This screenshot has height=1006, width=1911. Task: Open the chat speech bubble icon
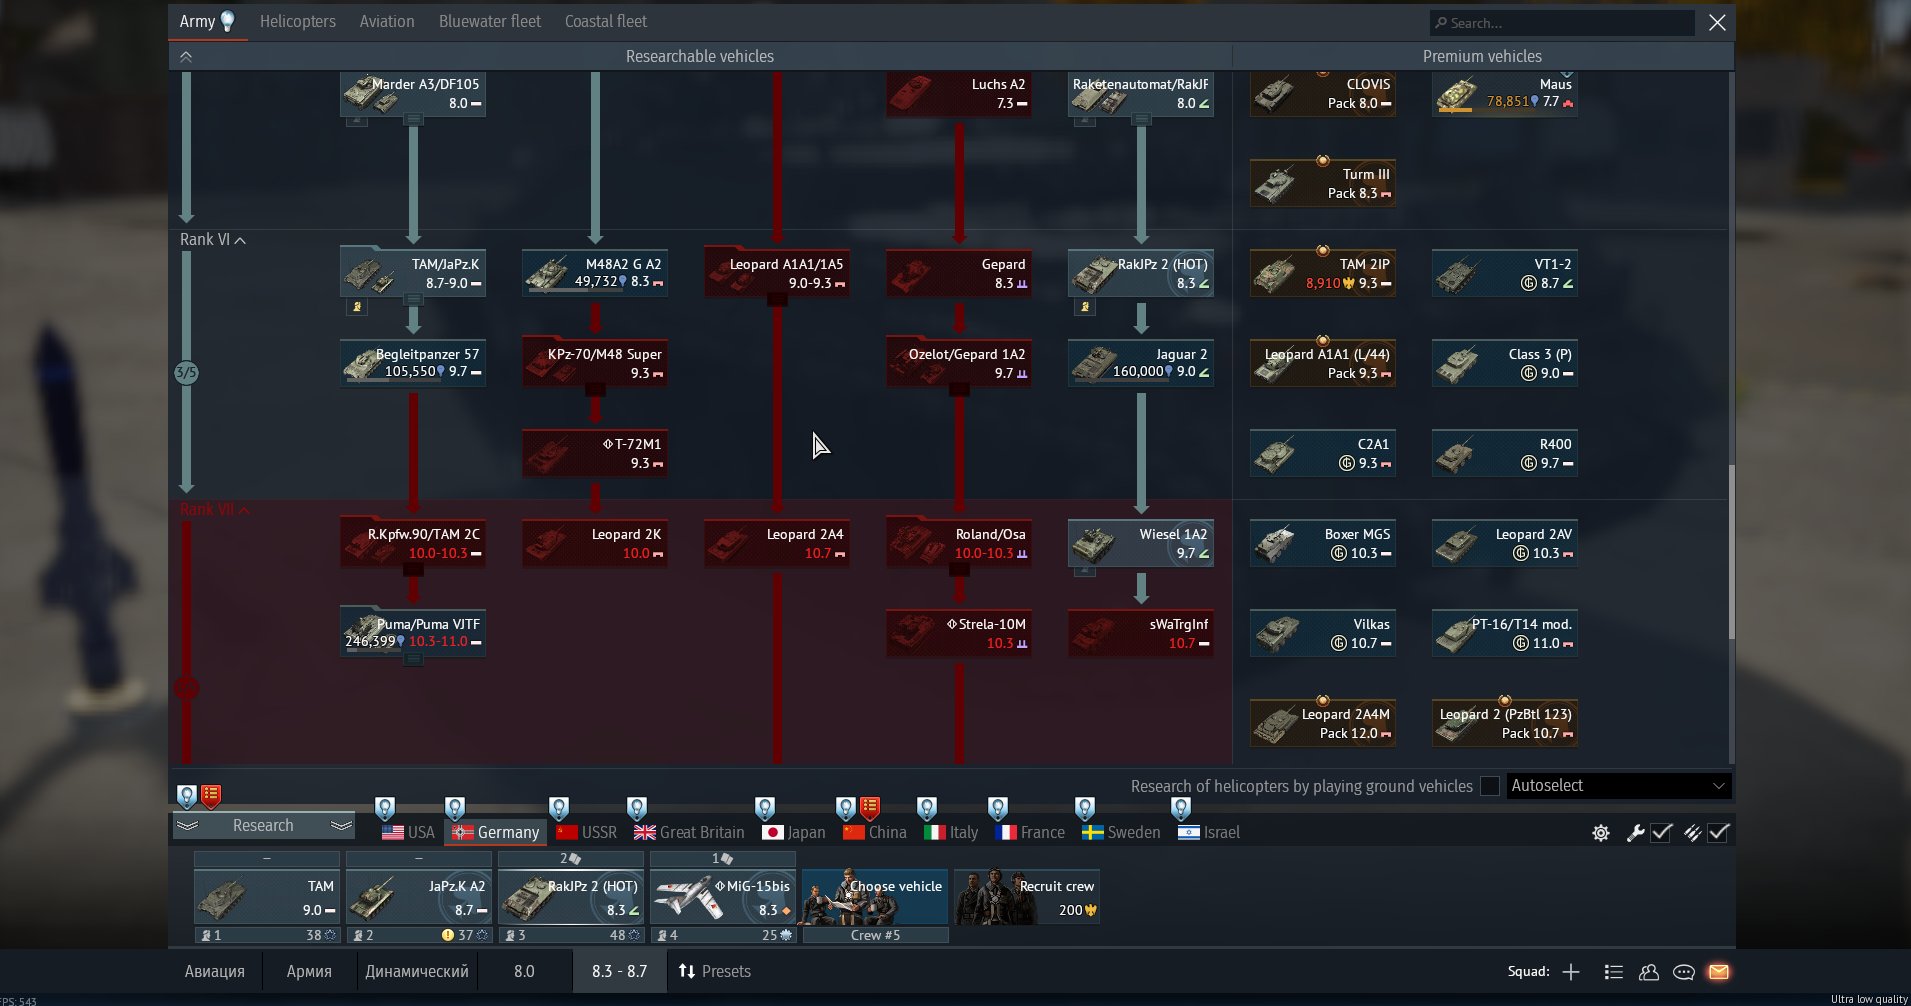click(x=1684, y=972)
